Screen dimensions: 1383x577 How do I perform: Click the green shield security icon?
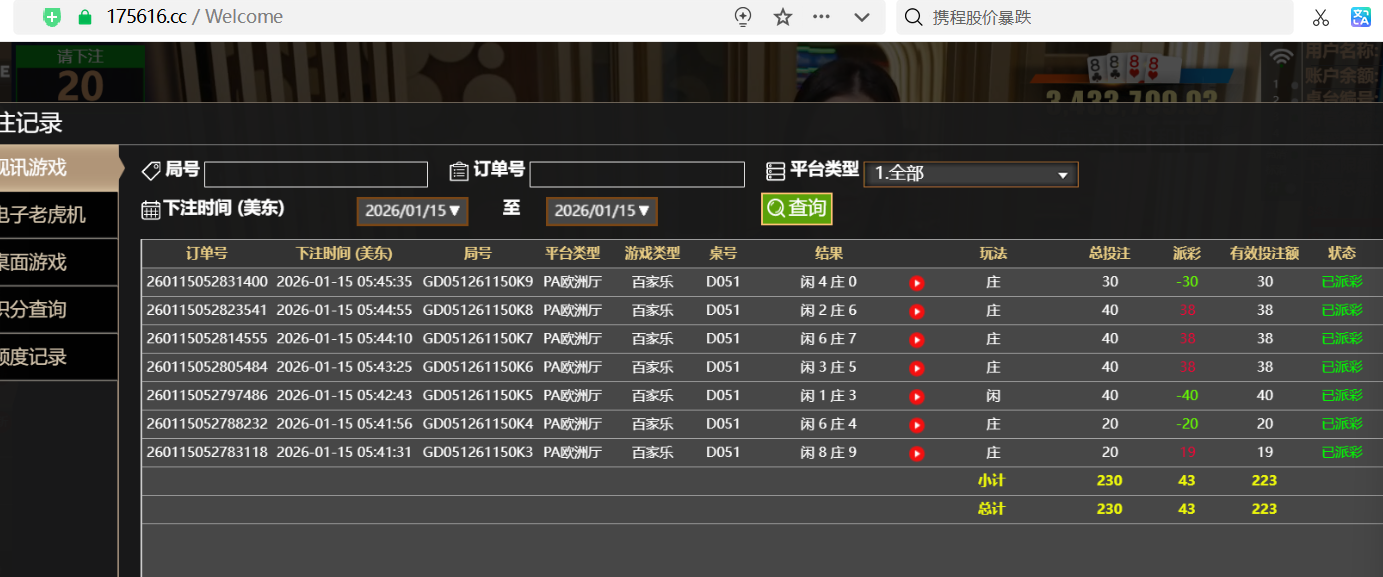point(52,17)
